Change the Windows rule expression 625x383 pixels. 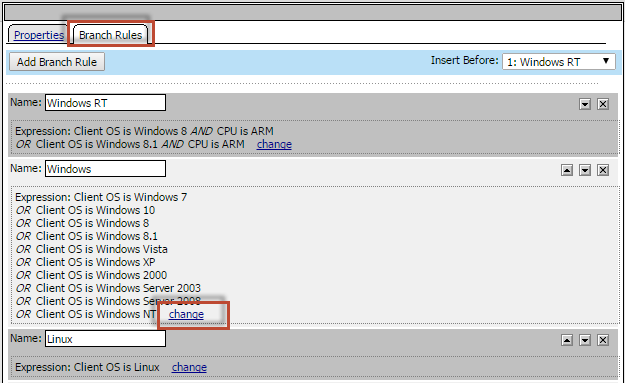186,314
